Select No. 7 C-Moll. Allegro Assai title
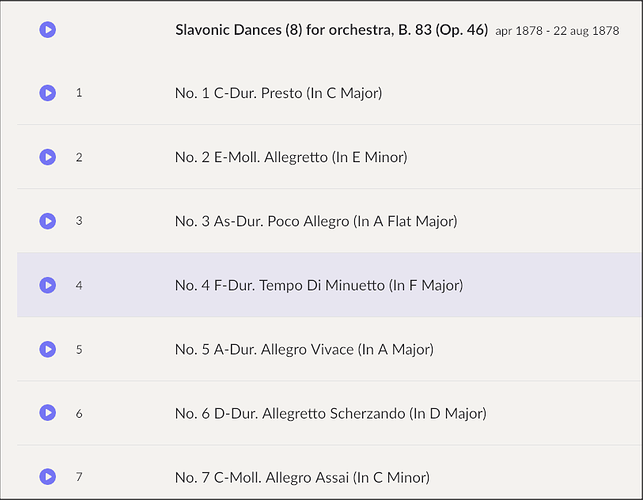This screenshot has height=500, width=643. (302, 477)
